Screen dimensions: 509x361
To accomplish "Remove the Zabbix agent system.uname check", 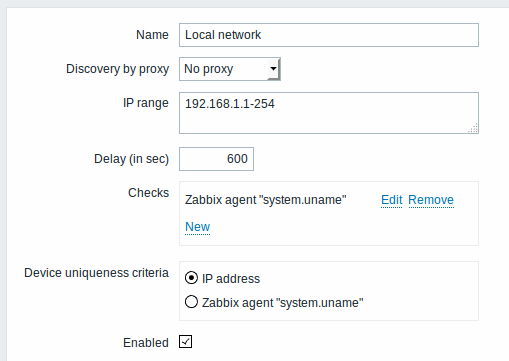I will (431, 200).
